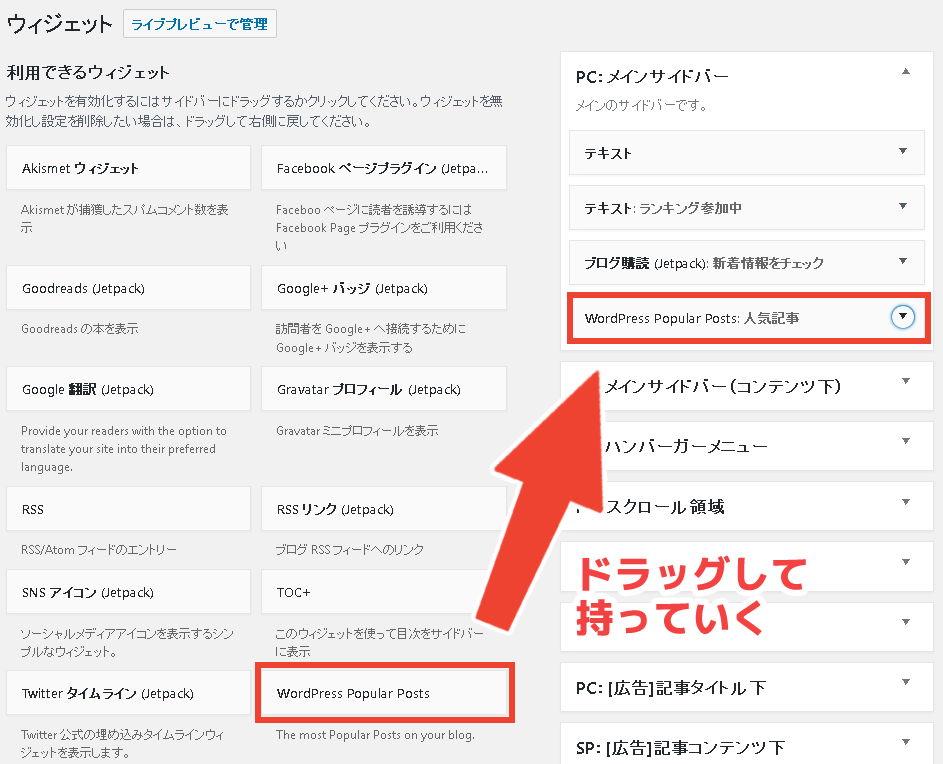This screenshot has width=943, height=764.
Task: Collapse the PC: メインサイドバー panel arrow
Action: (x=906, y=72)
